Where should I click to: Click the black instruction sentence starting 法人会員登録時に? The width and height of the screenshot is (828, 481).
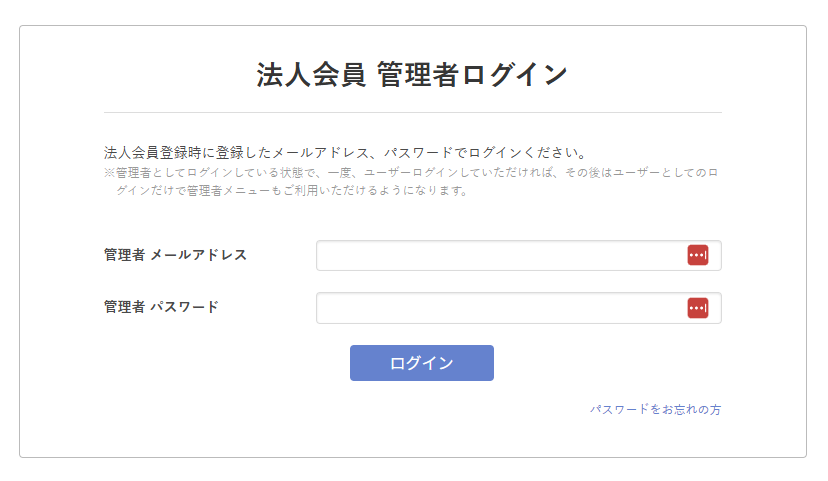click(x=344, y=153)
